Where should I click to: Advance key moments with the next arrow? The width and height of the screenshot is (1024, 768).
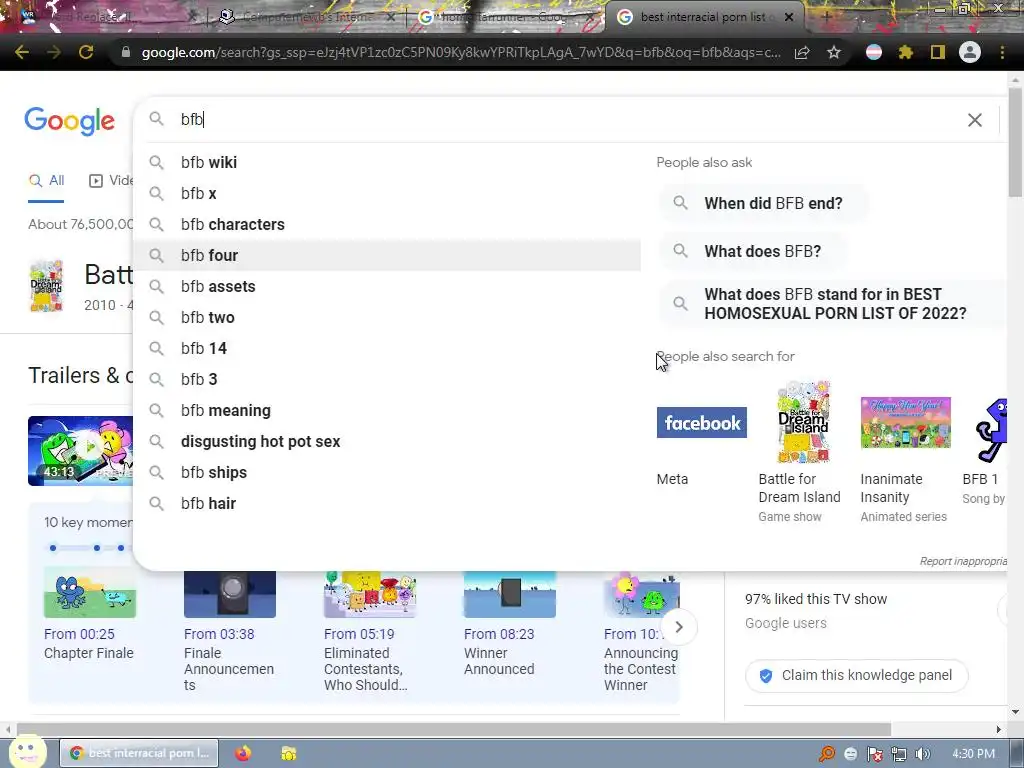679,627
